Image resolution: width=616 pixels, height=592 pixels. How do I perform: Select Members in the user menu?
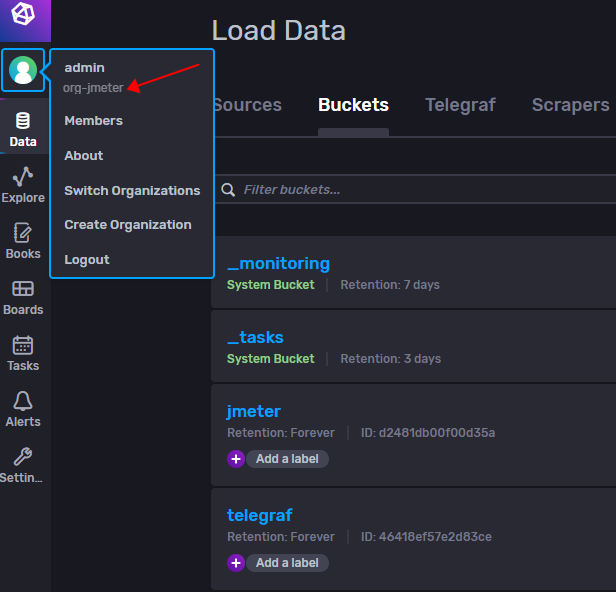coord(94,121)
